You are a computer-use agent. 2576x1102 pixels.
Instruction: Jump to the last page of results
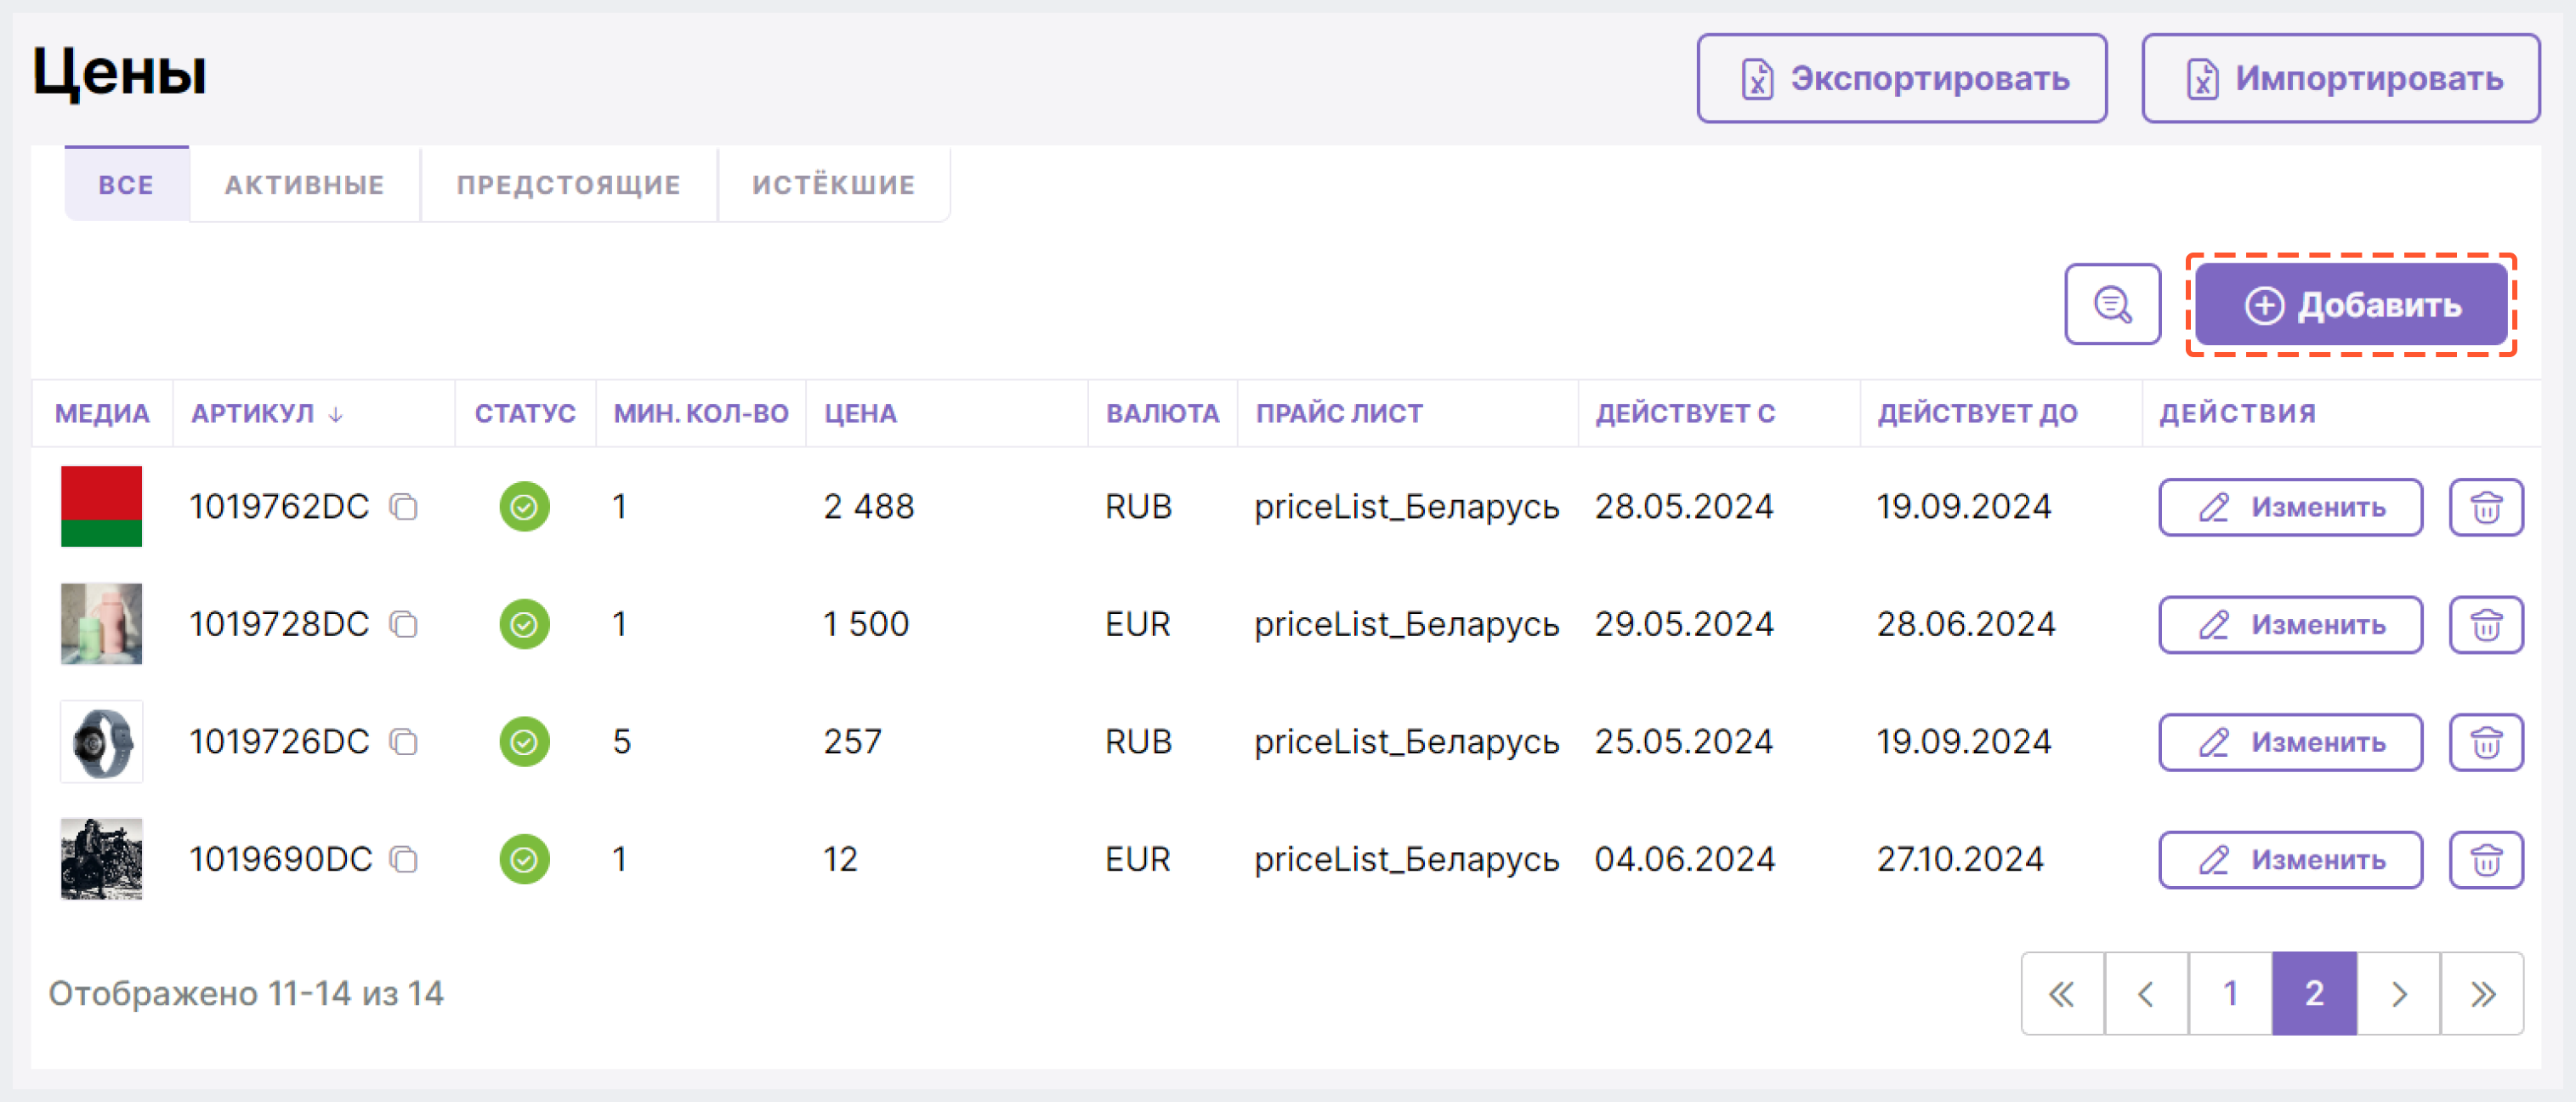2482,993
